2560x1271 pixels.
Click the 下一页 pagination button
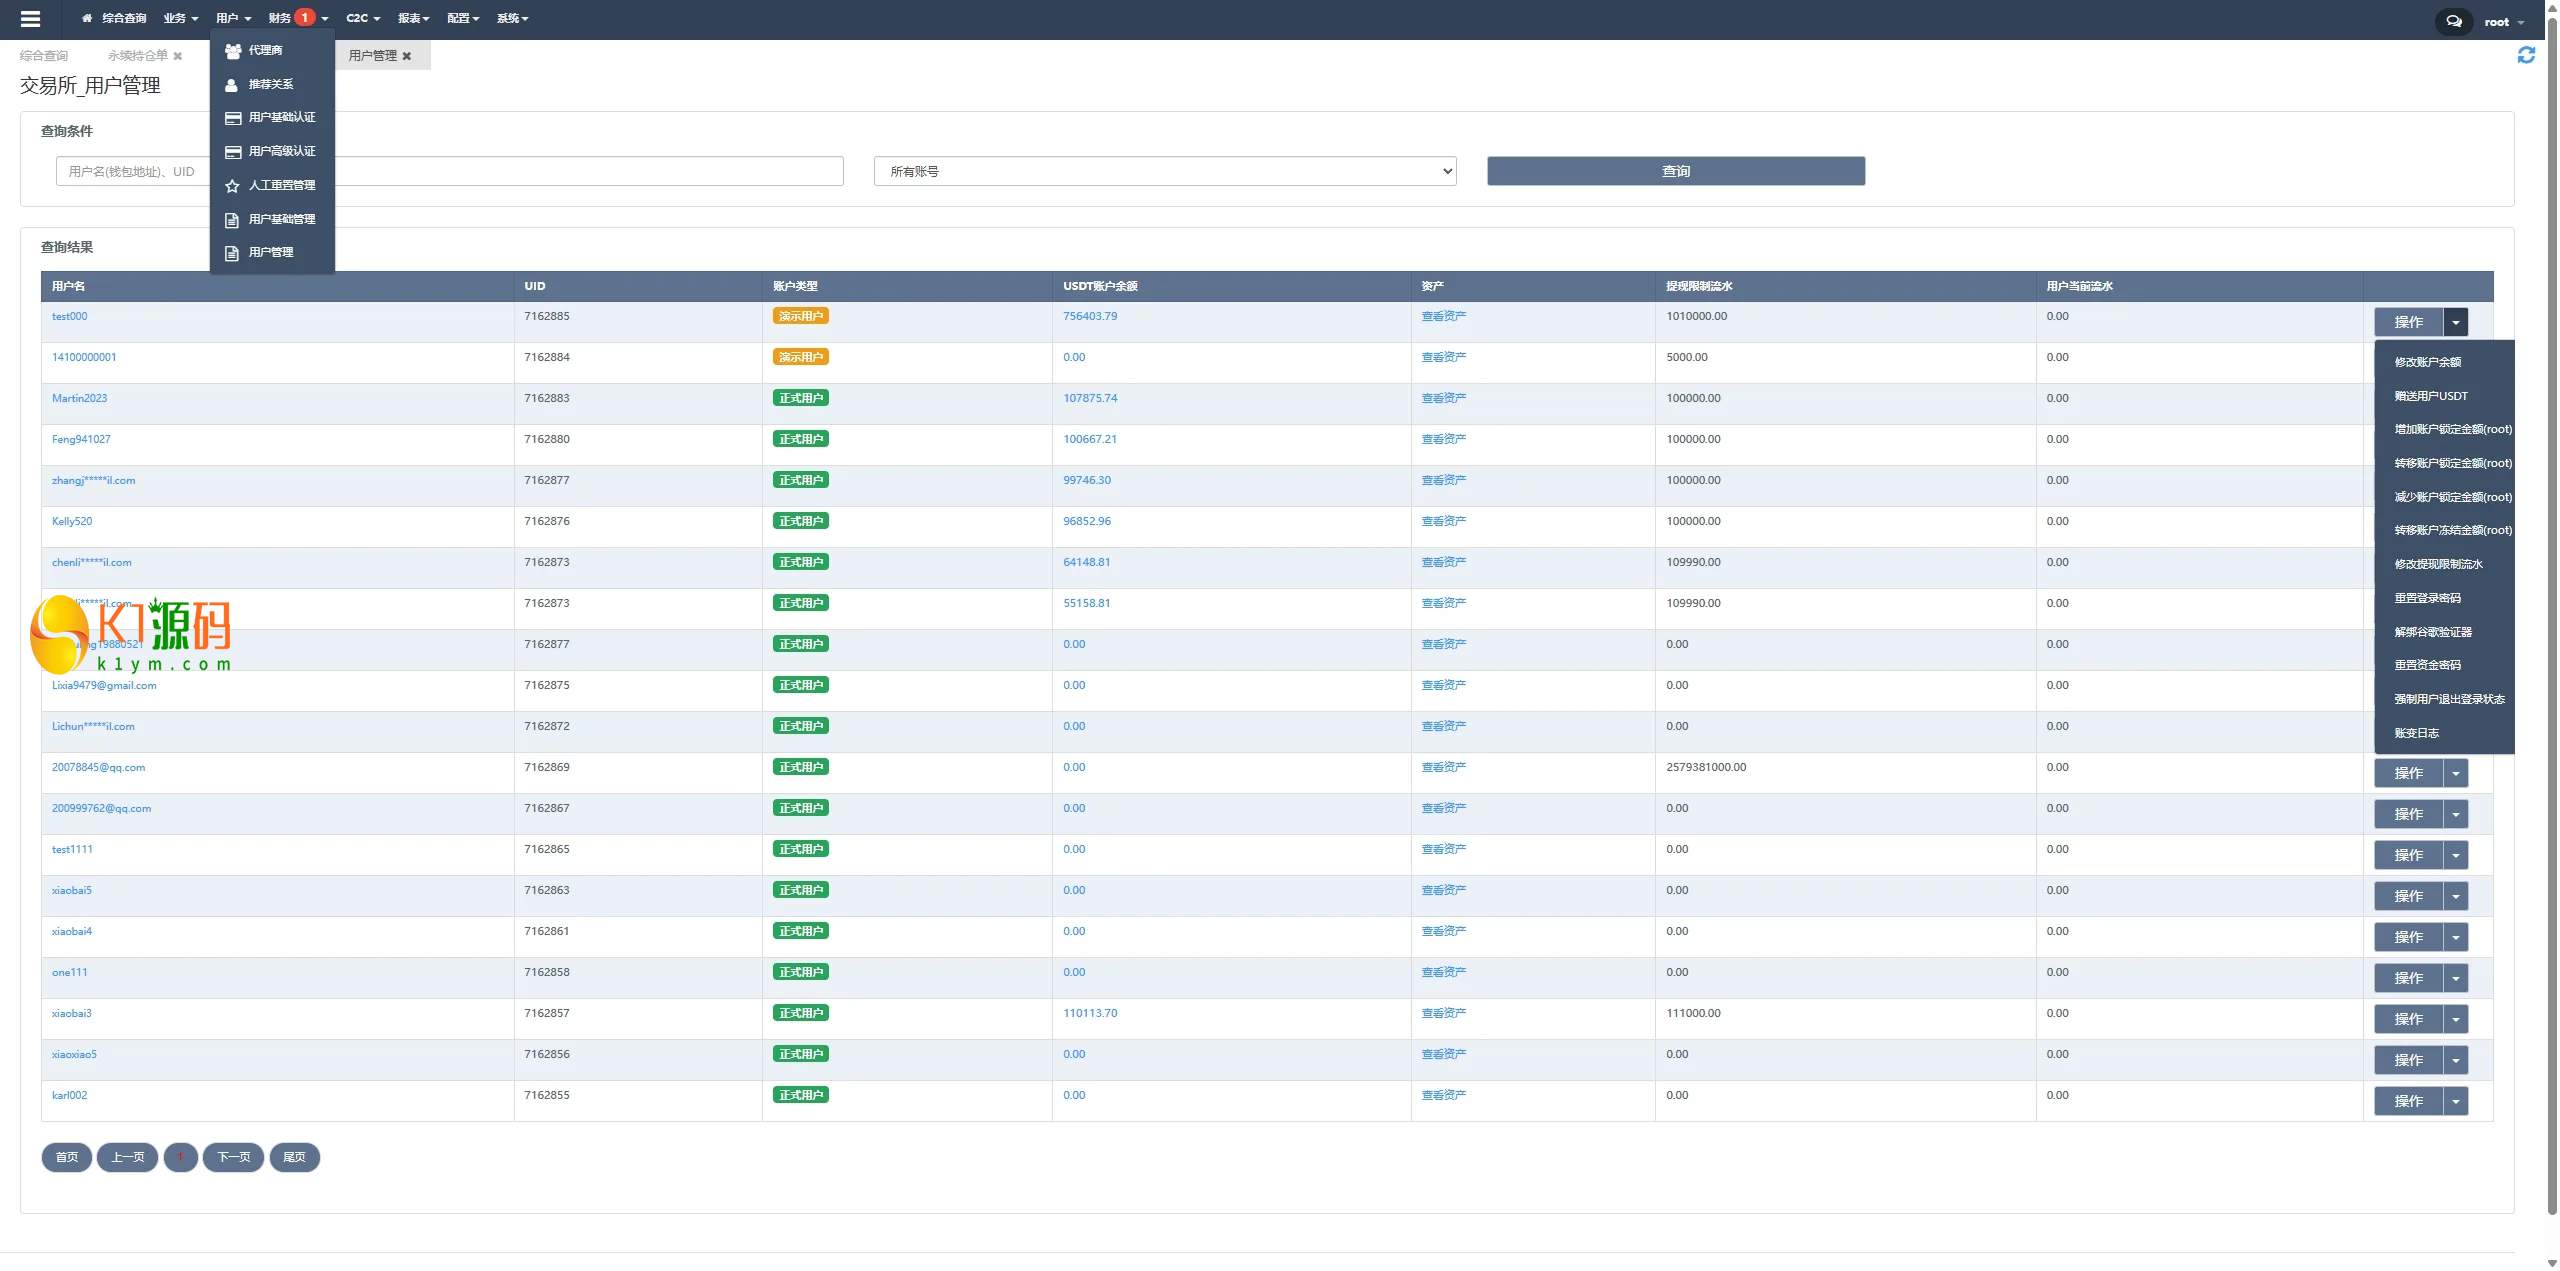(x=233, y=1157)
